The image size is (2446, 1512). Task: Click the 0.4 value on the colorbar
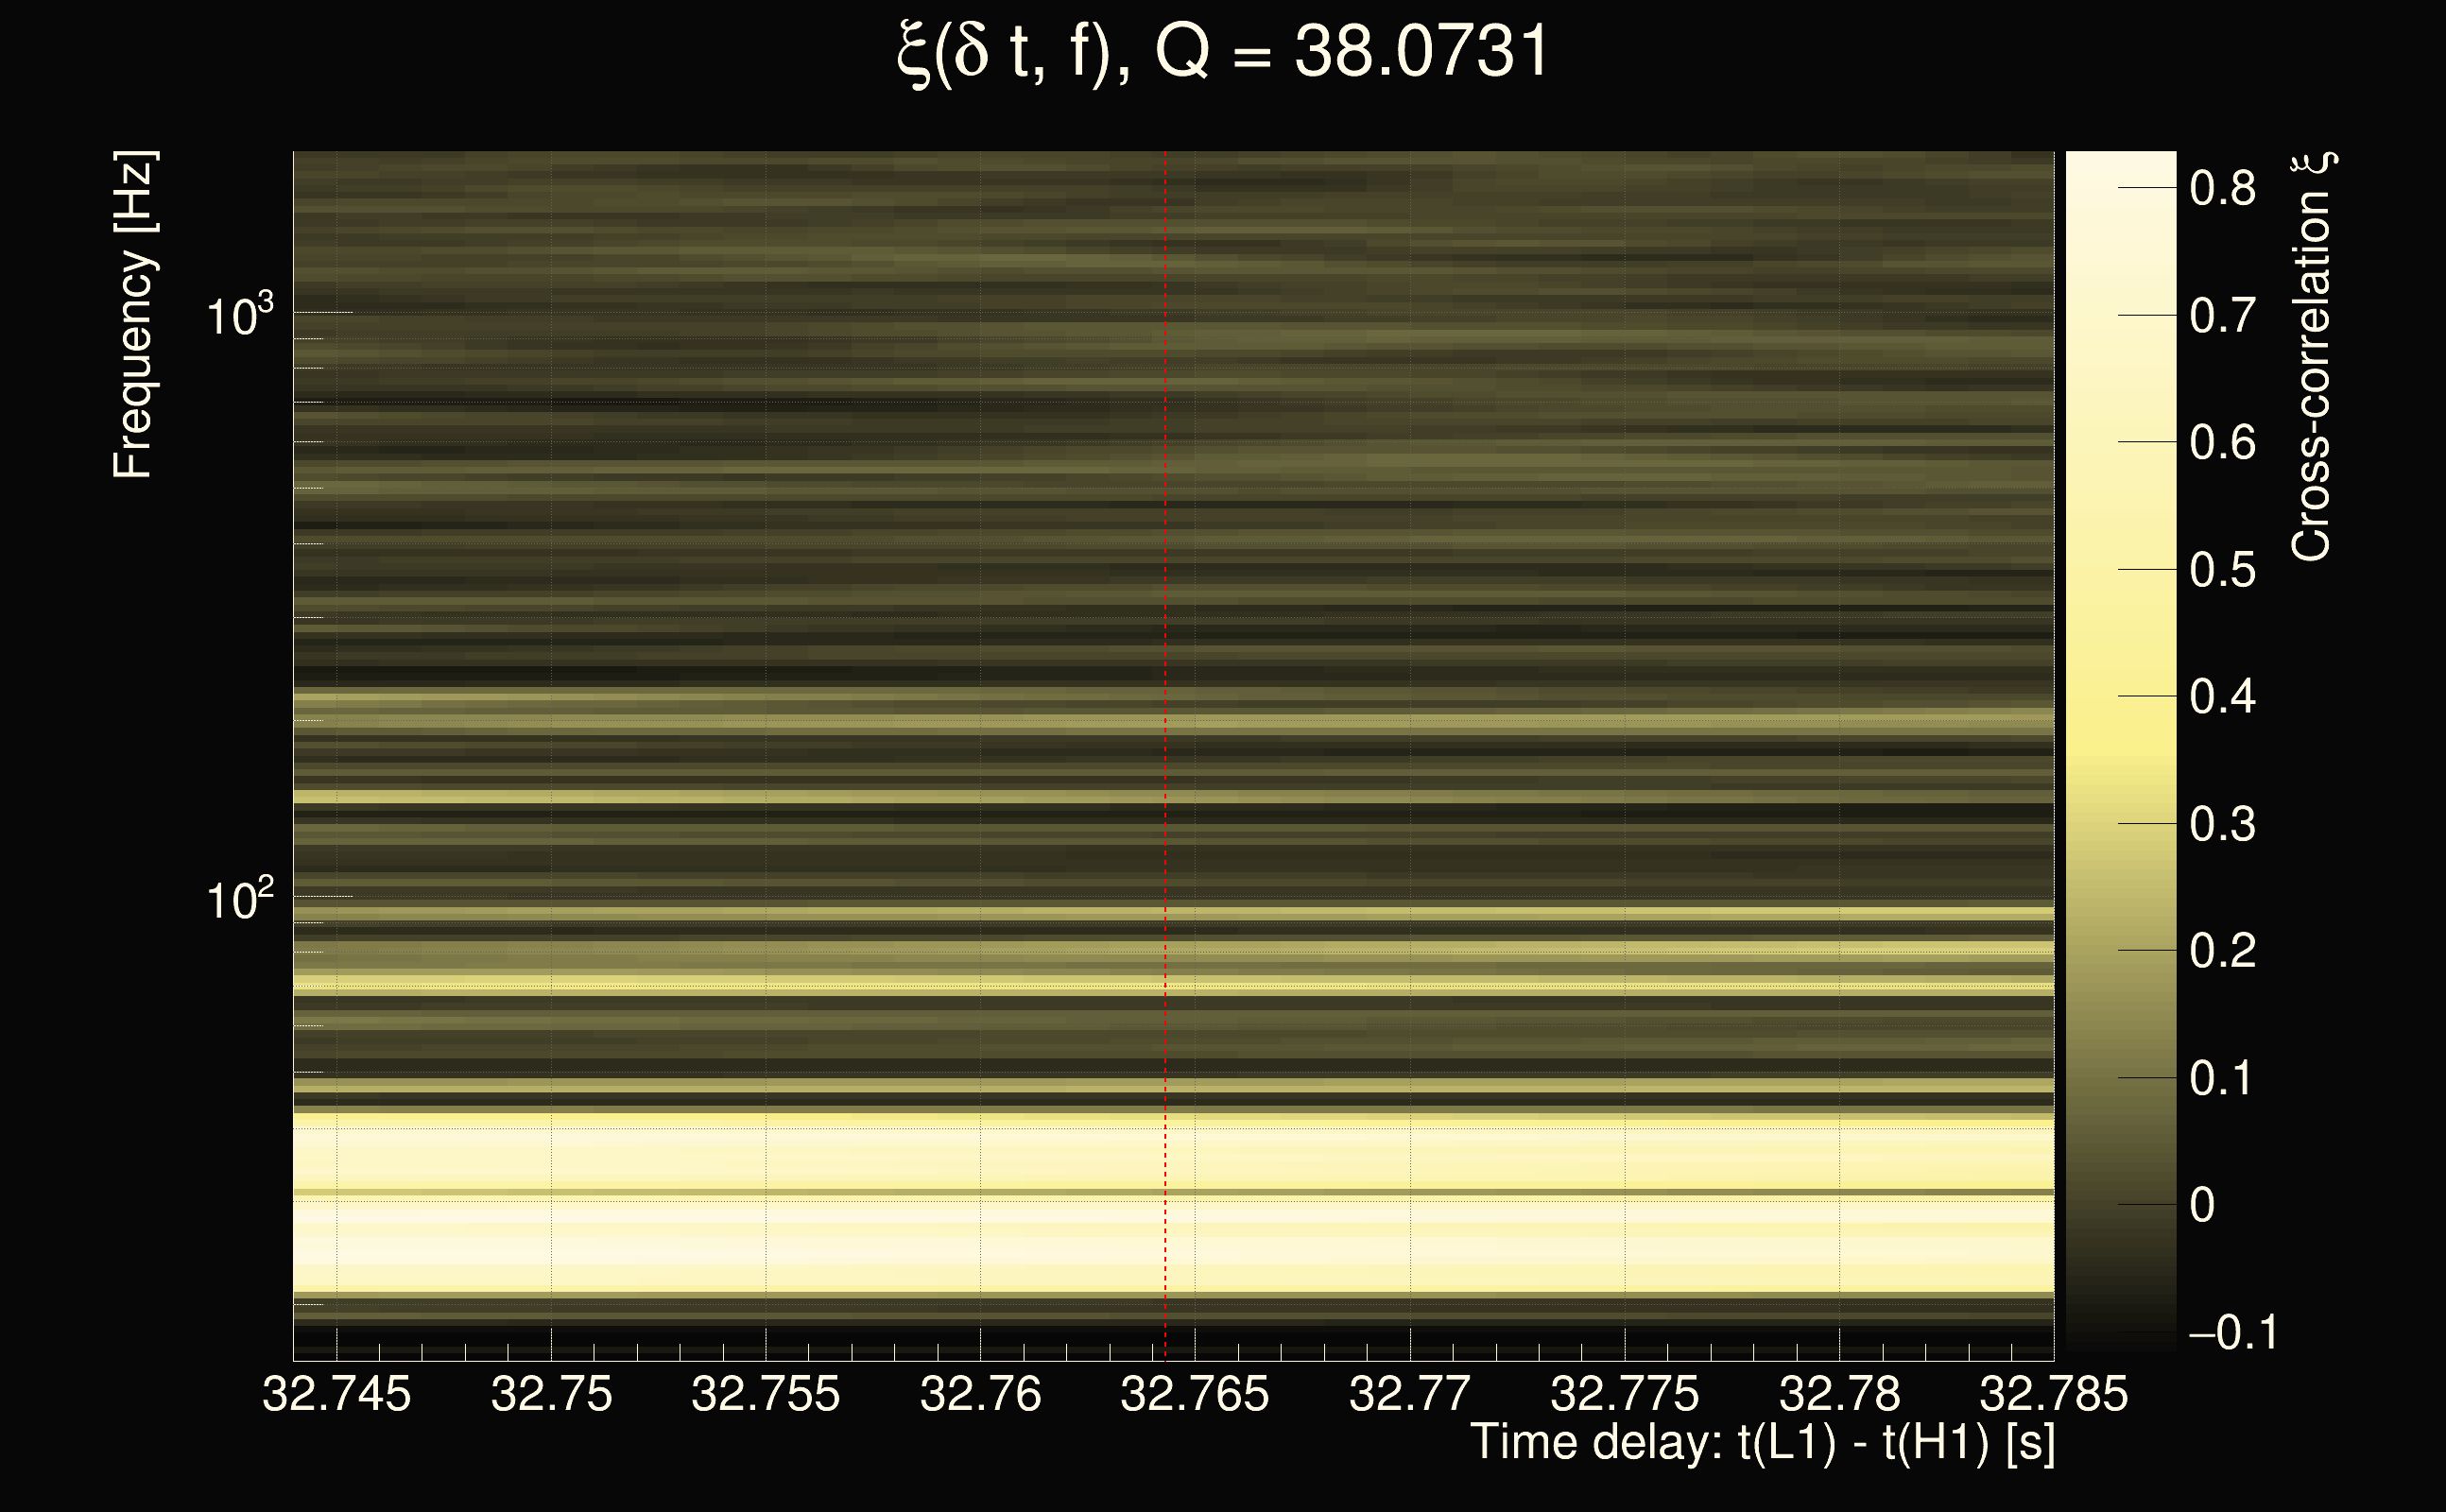[2222, 696]
